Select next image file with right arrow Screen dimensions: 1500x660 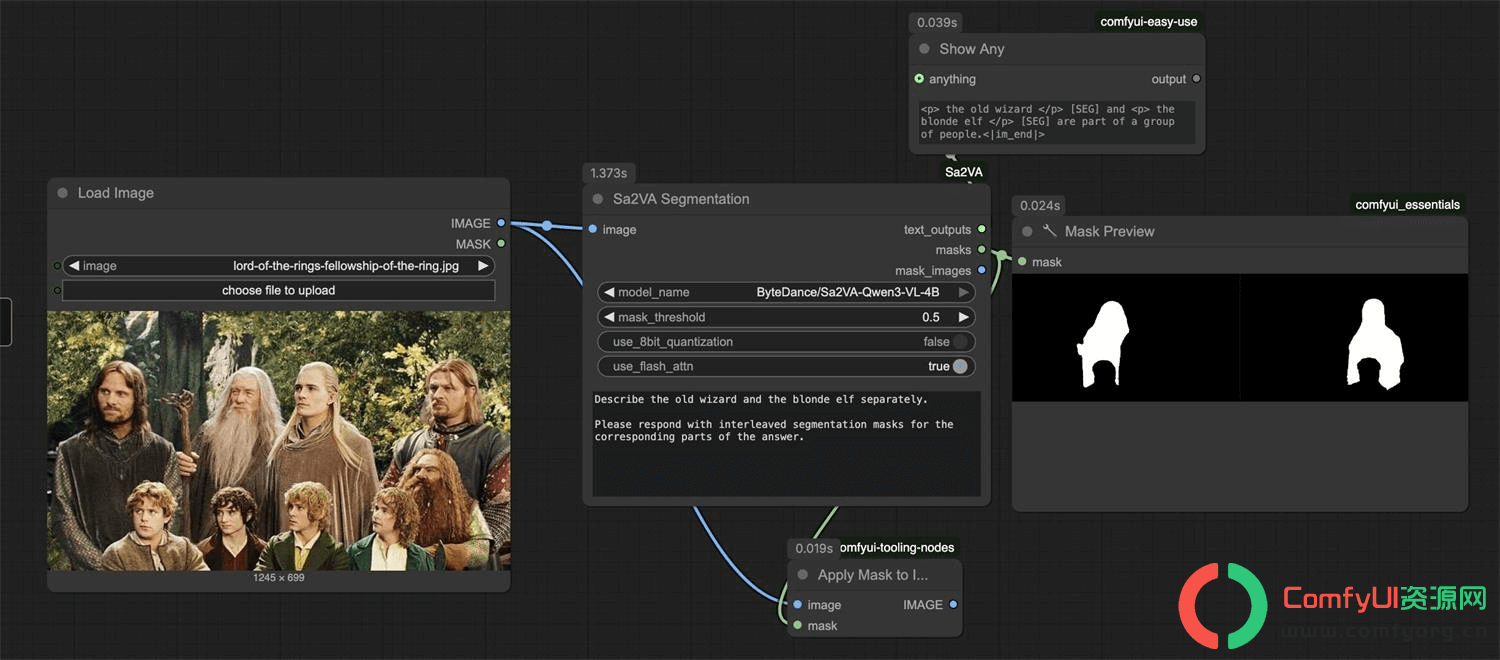pyautogui.click(x=484, y=266)
